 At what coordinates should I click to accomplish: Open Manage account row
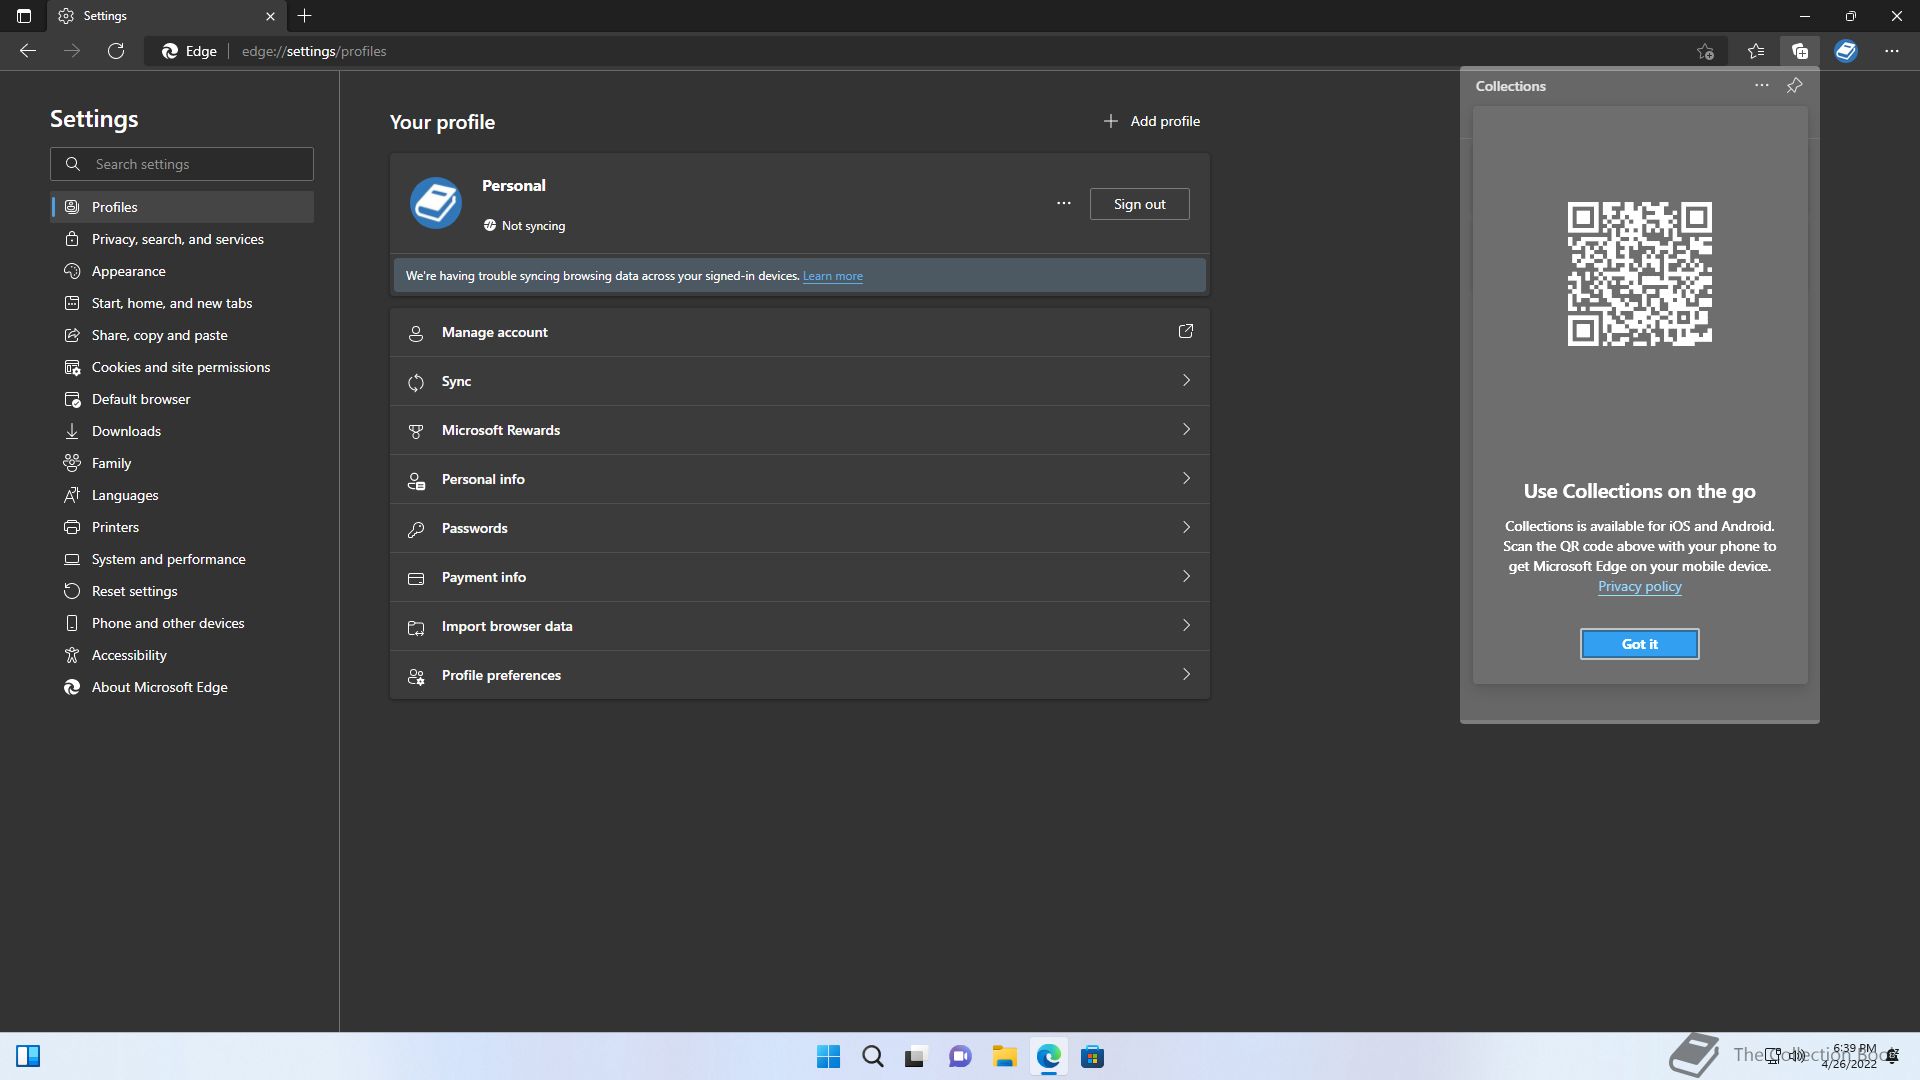click(800, 332)
